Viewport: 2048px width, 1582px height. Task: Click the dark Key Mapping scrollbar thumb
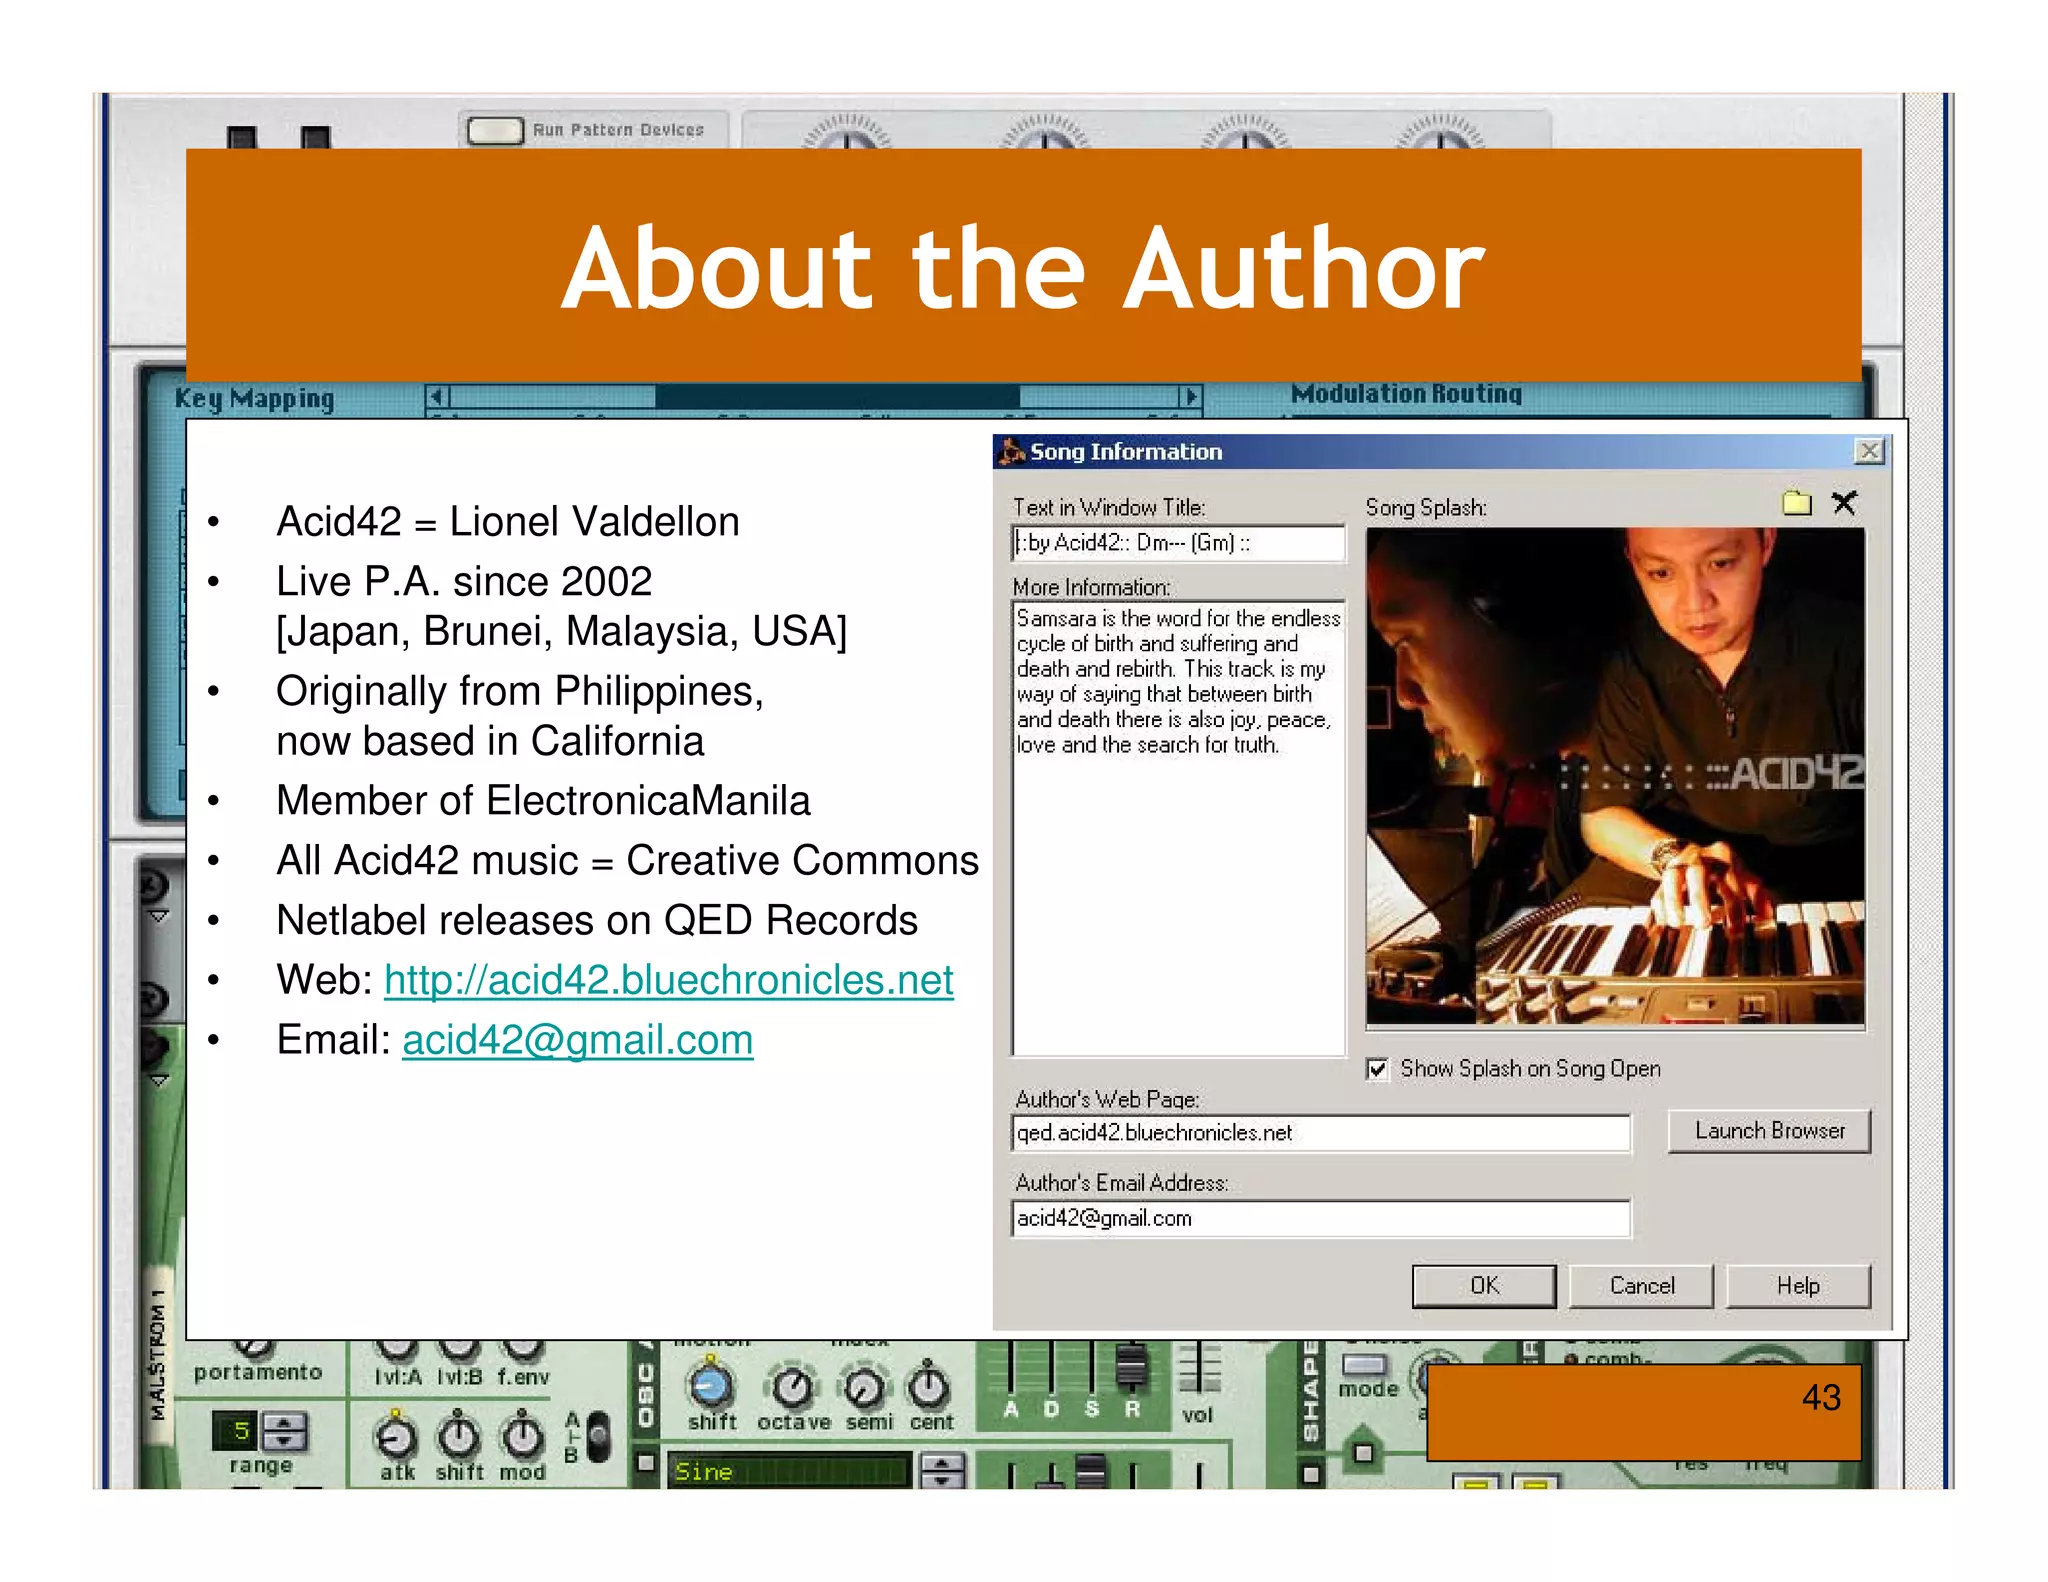click(837, 397)
